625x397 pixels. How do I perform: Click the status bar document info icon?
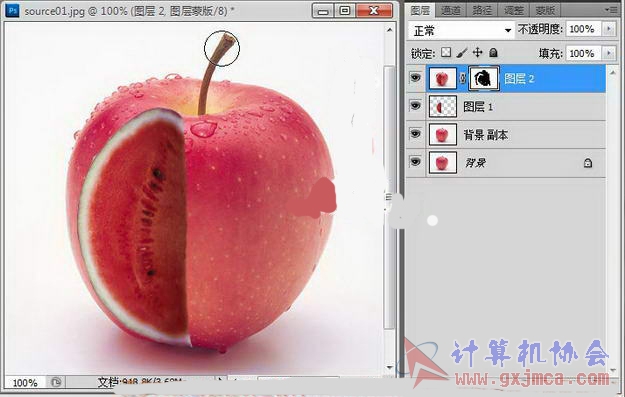click(56, 383)
